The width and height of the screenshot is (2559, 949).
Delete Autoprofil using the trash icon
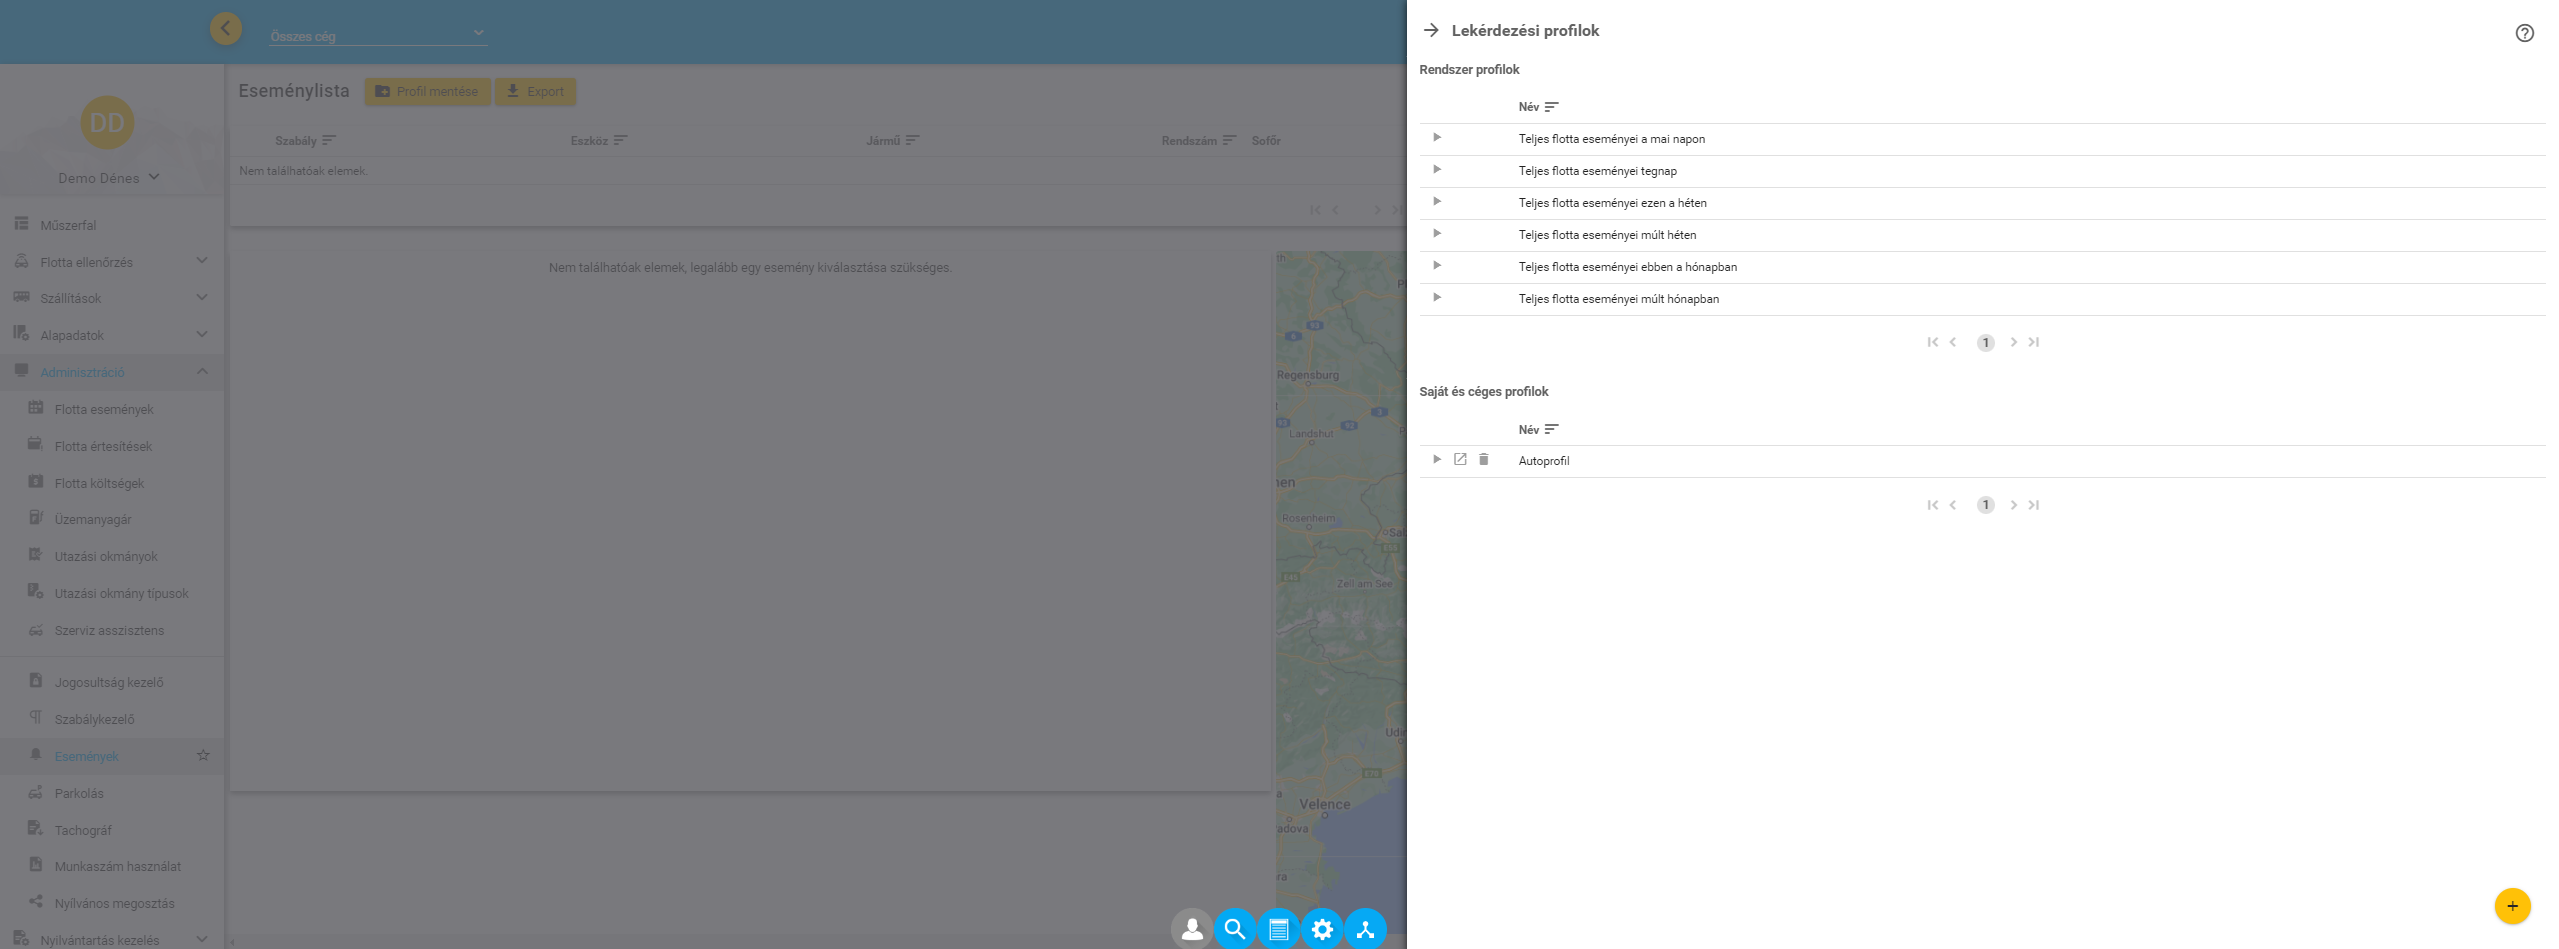coord(1484,460)
